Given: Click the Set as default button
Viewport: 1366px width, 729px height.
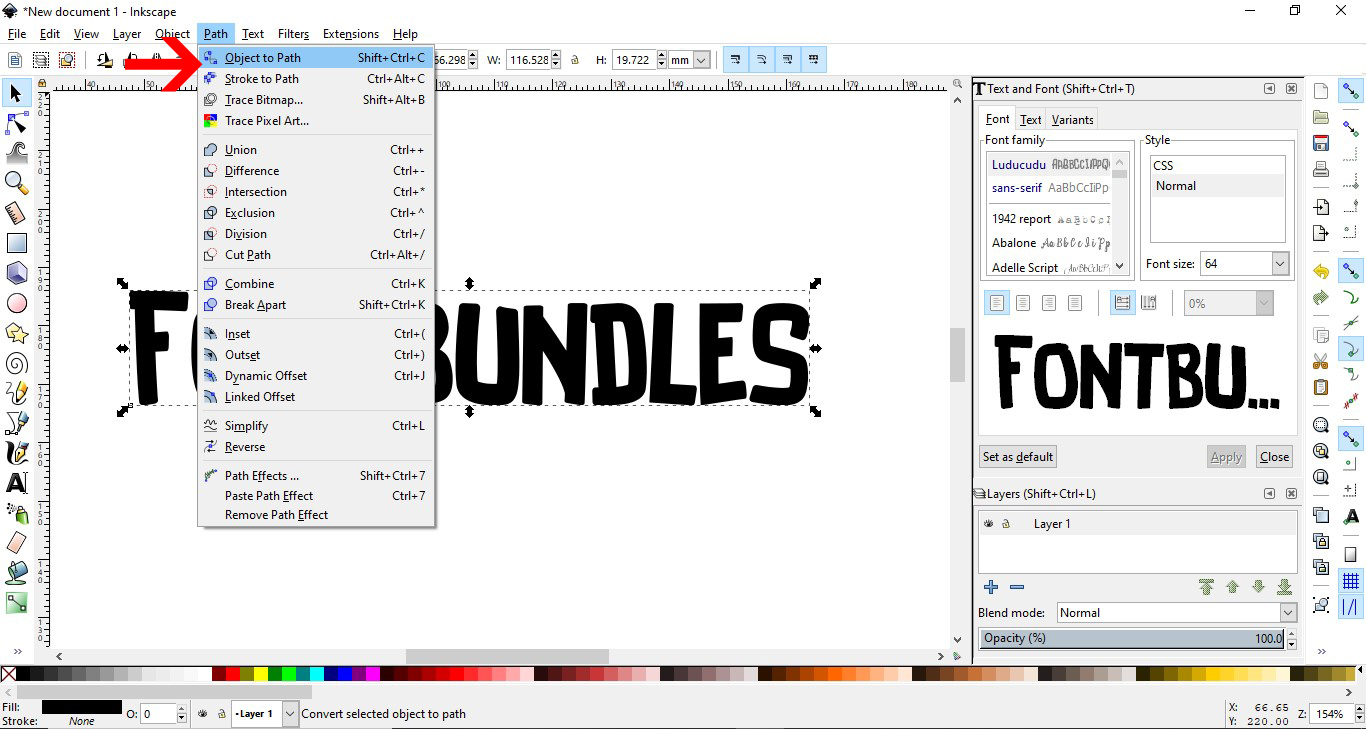Looking at the screenshot, I should click(x=1018, y=457).
